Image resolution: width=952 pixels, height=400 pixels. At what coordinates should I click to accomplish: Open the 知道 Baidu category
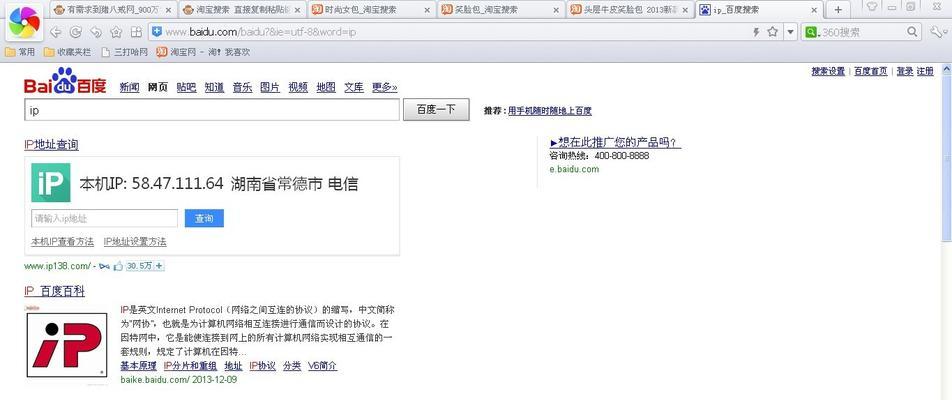pyautogui.click(x=214, y=87)
